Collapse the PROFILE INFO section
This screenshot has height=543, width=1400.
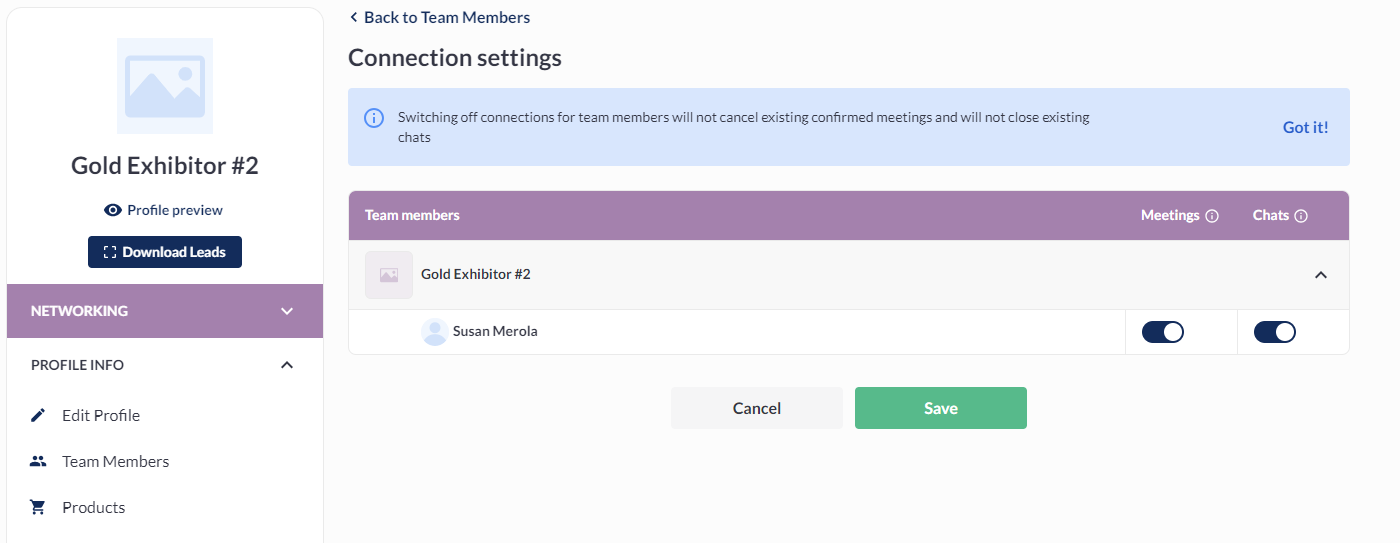tap(287, 365)
